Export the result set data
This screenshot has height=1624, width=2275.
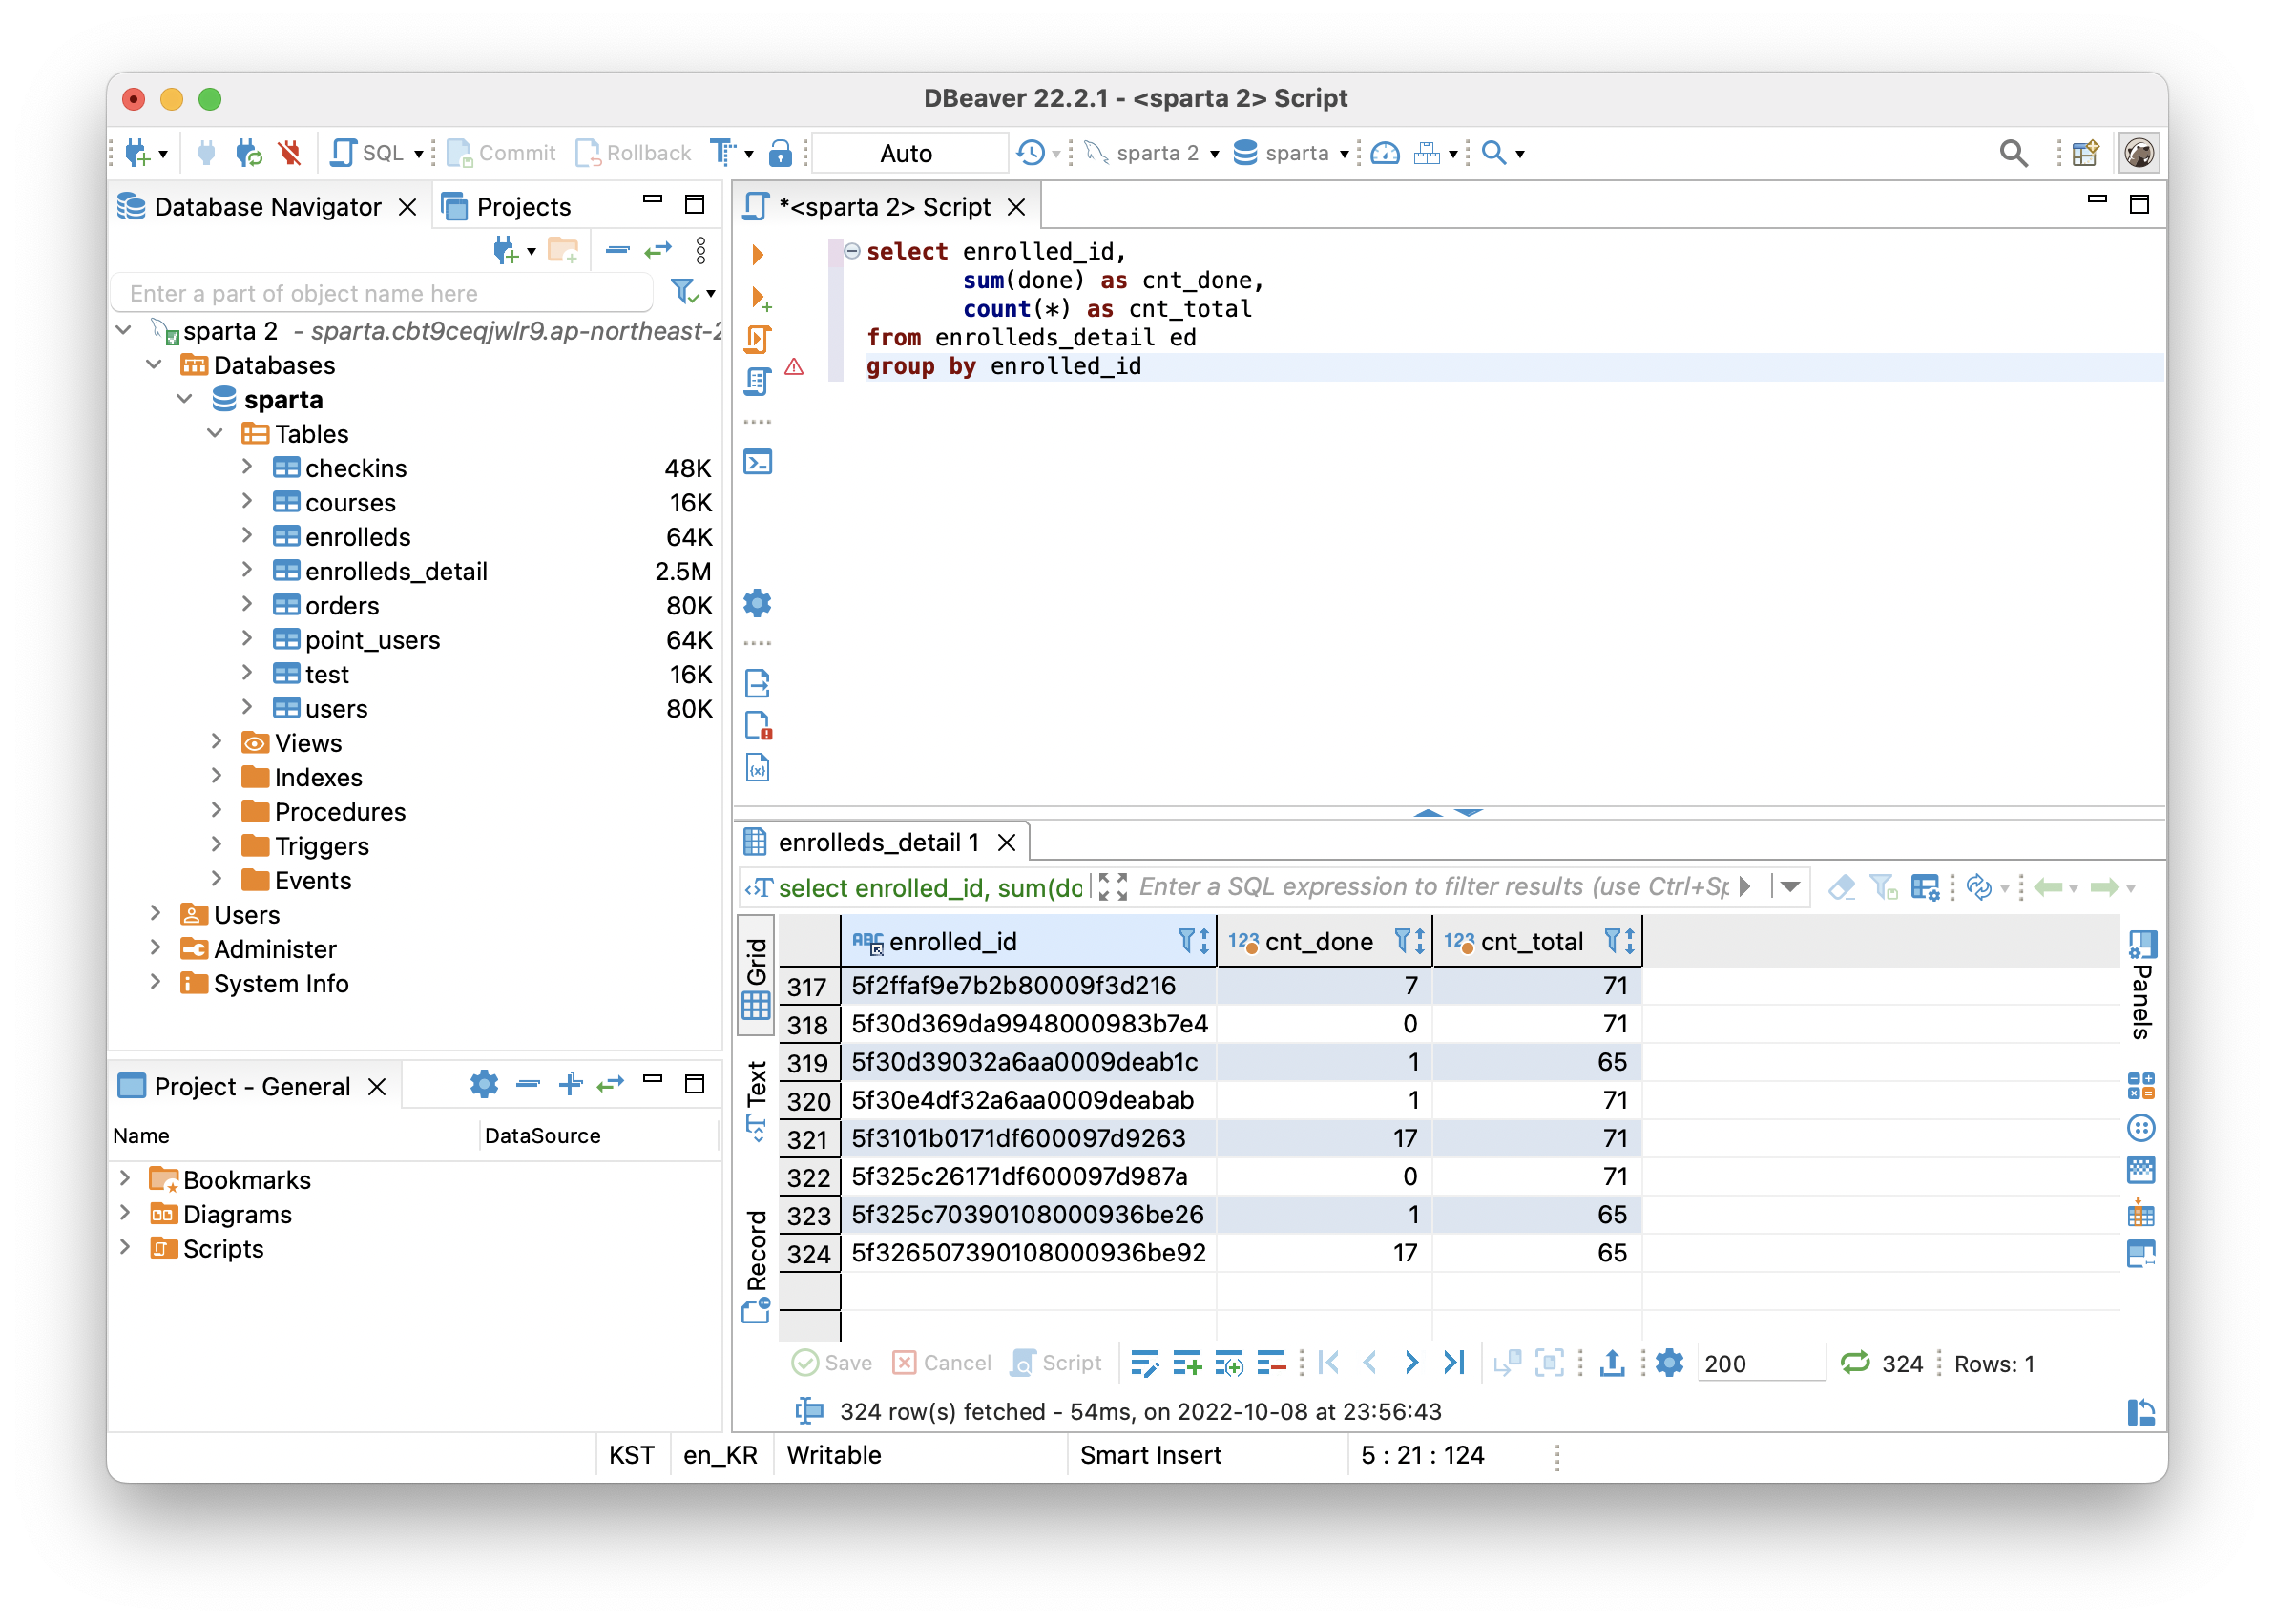point(1612,1363)
